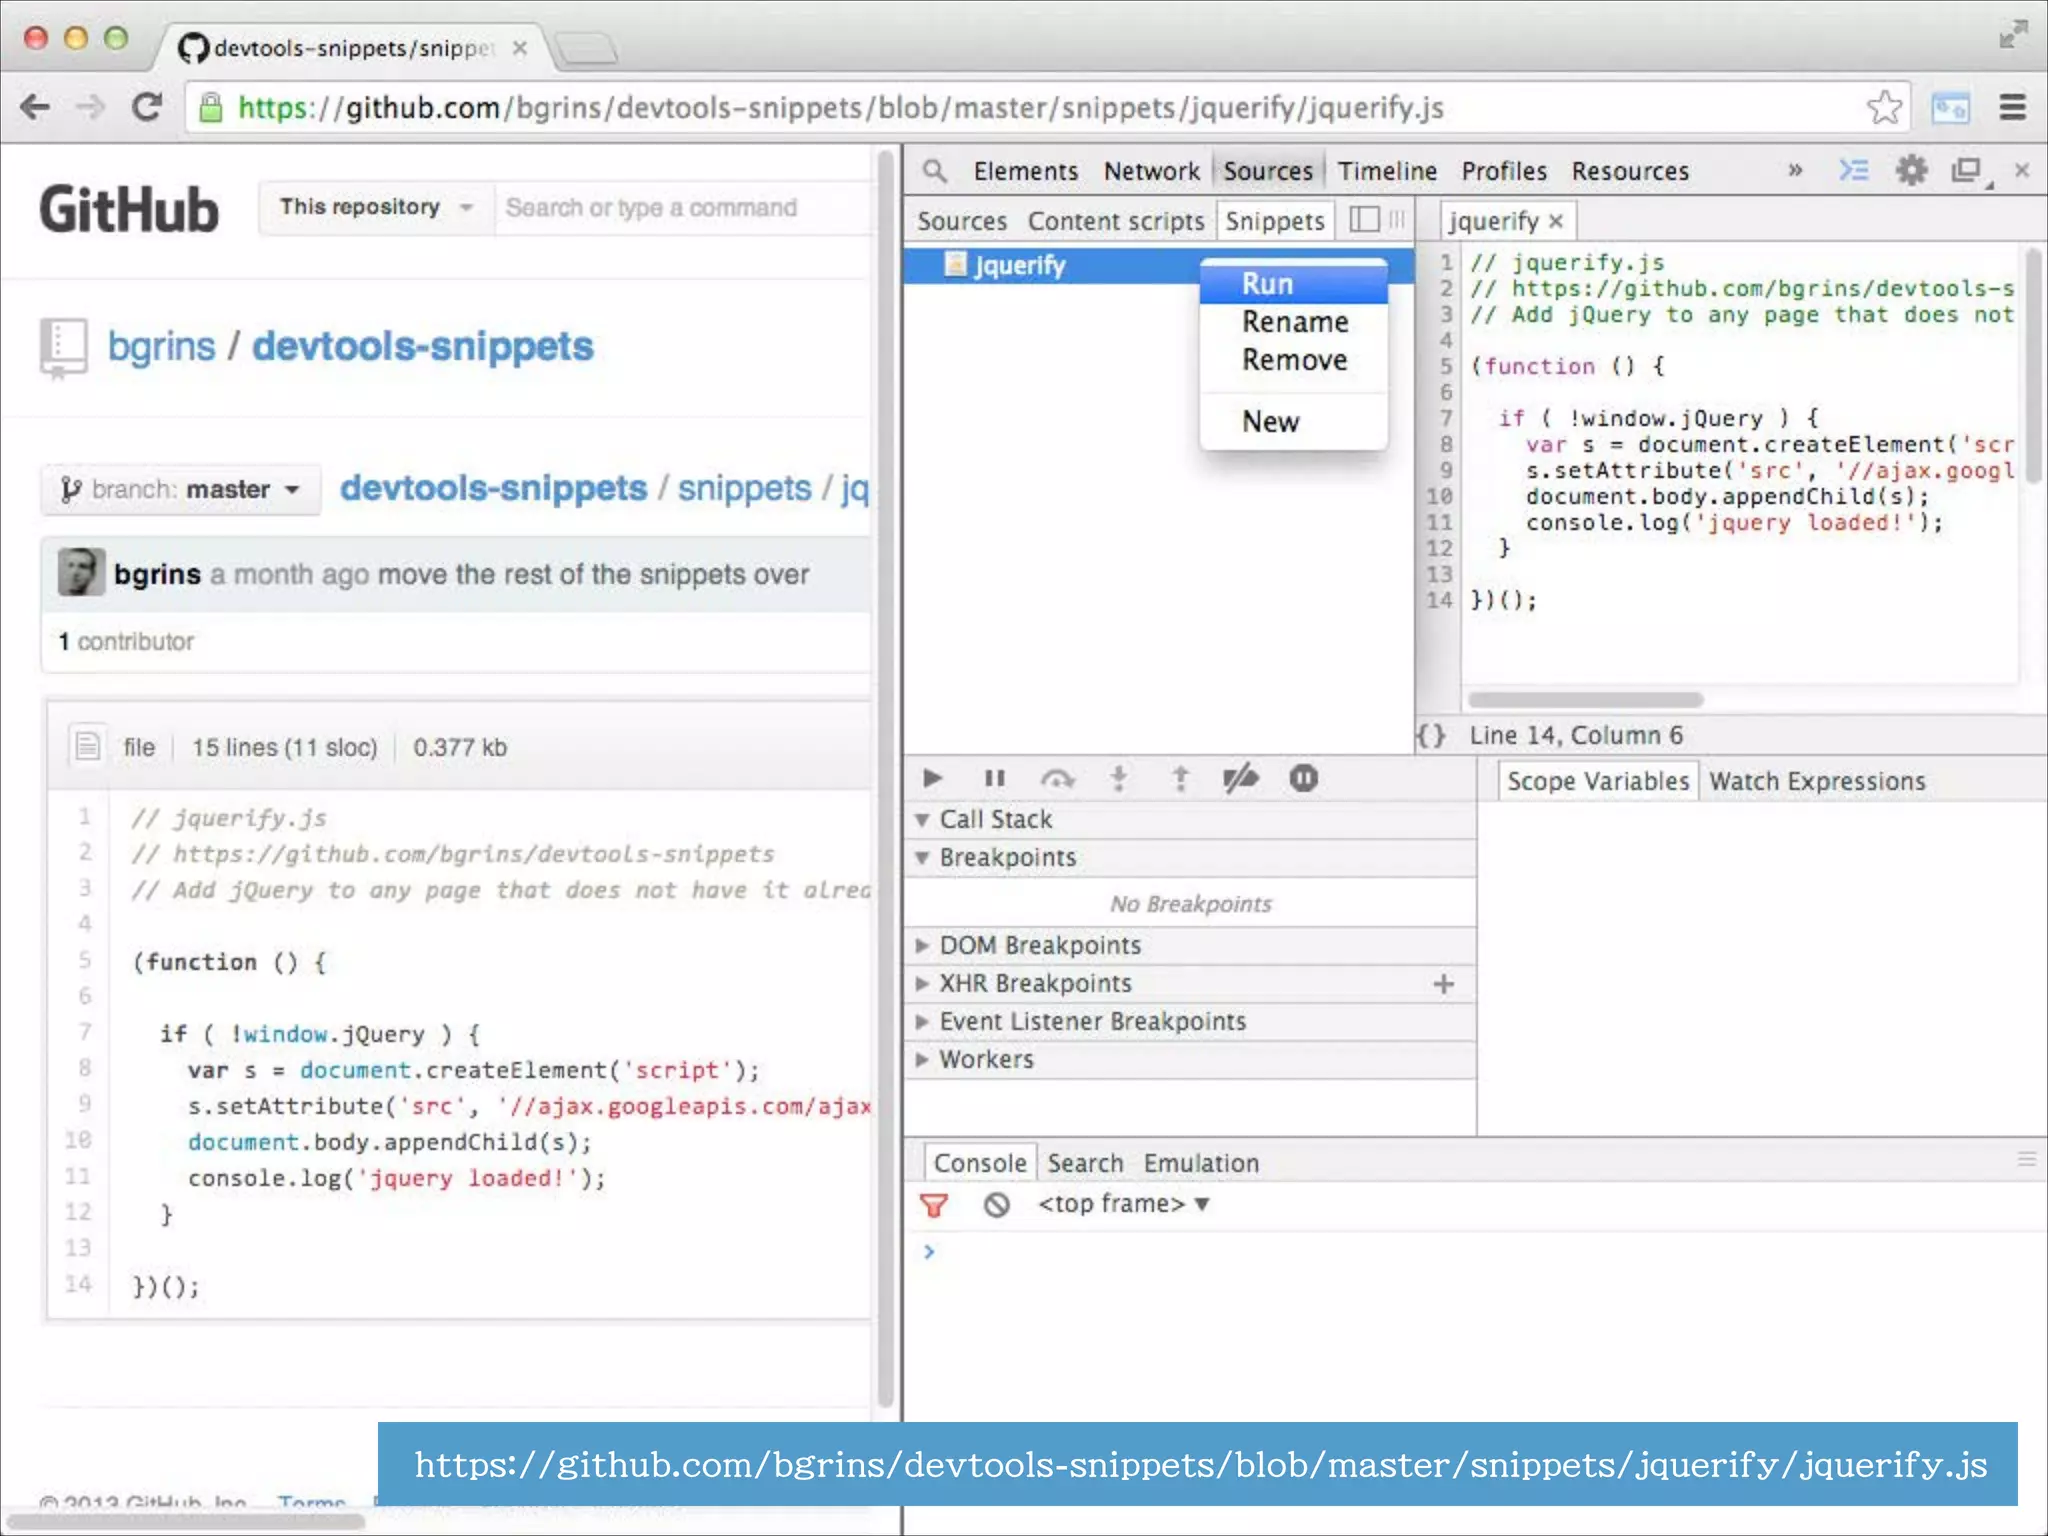Open the devtools-snippets breadcrumb link
Screen dimensions: 2048x1536
coord(493,488)
